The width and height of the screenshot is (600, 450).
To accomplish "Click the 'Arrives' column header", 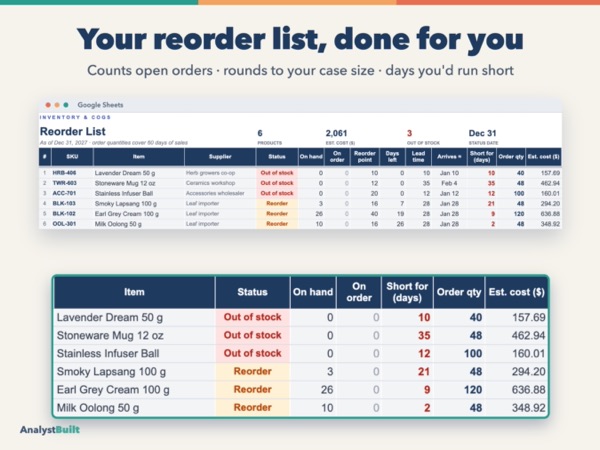I will tap(449, 157).
